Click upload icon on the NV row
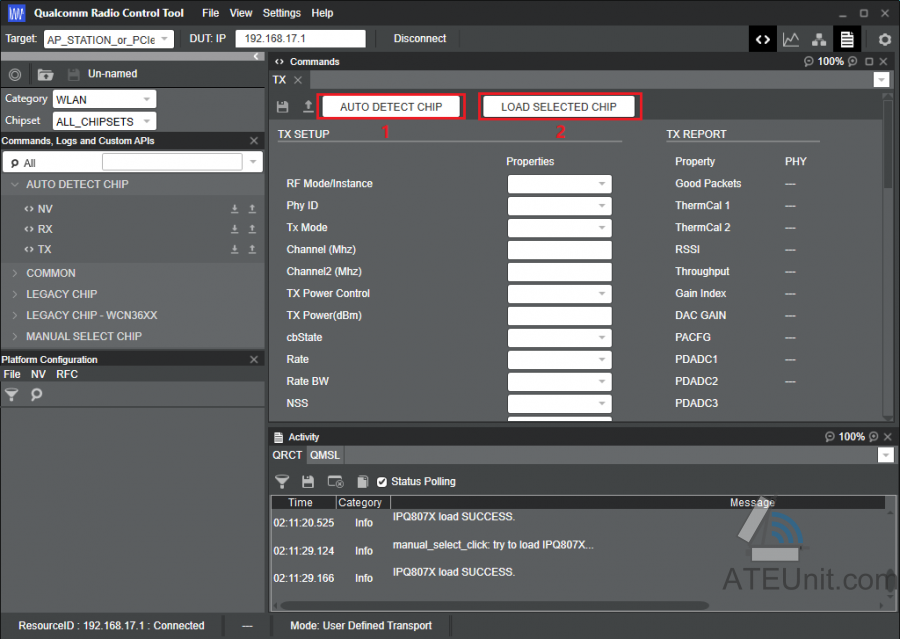This screenshot has width=900, height=639. point(252,209)
